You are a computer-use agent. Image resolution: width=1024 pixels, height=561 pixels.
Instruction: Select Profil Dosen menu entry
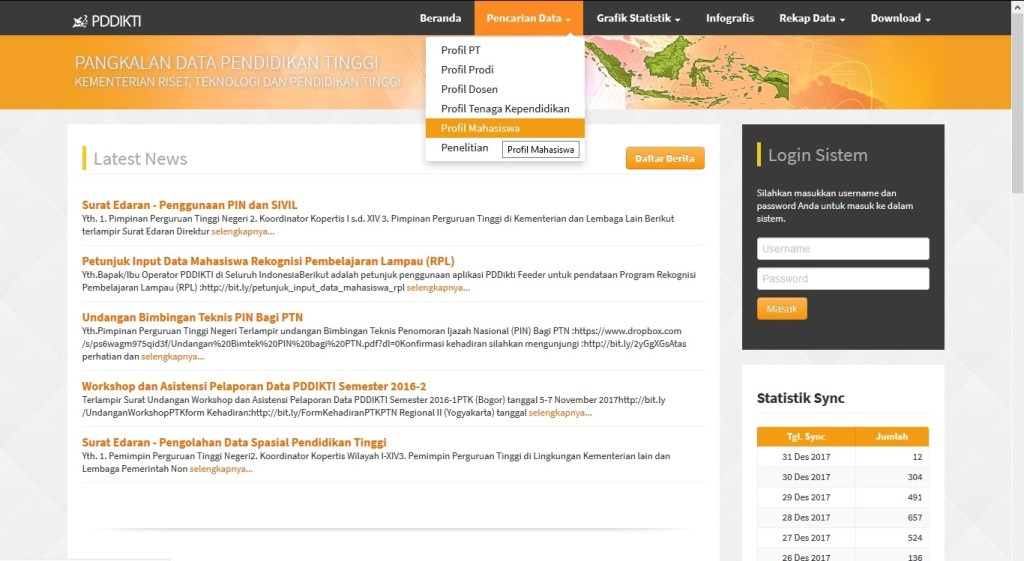(469, 89)
